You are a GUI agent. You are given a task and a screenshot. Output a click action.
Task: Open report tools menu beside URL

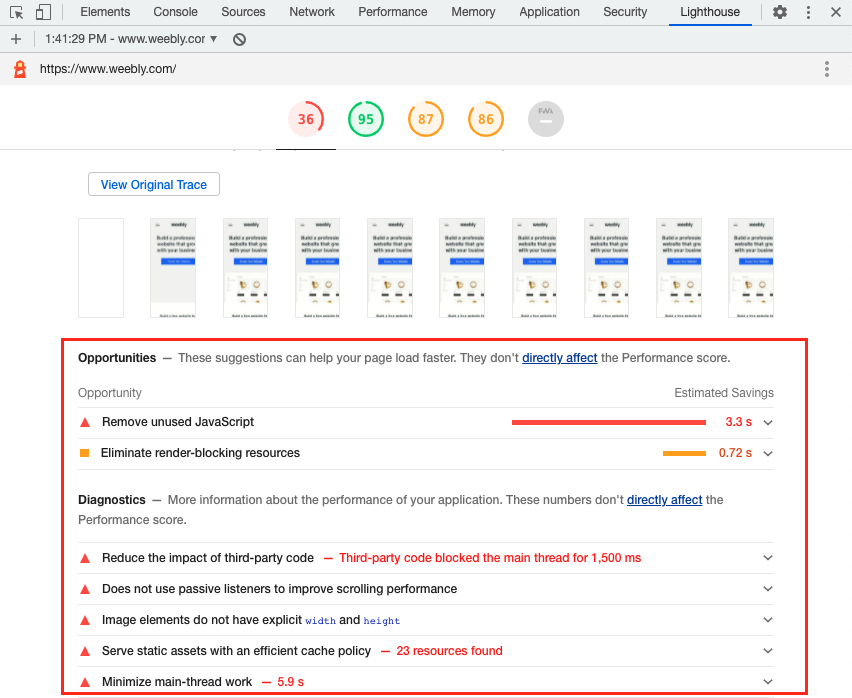(x=826, y=69)
